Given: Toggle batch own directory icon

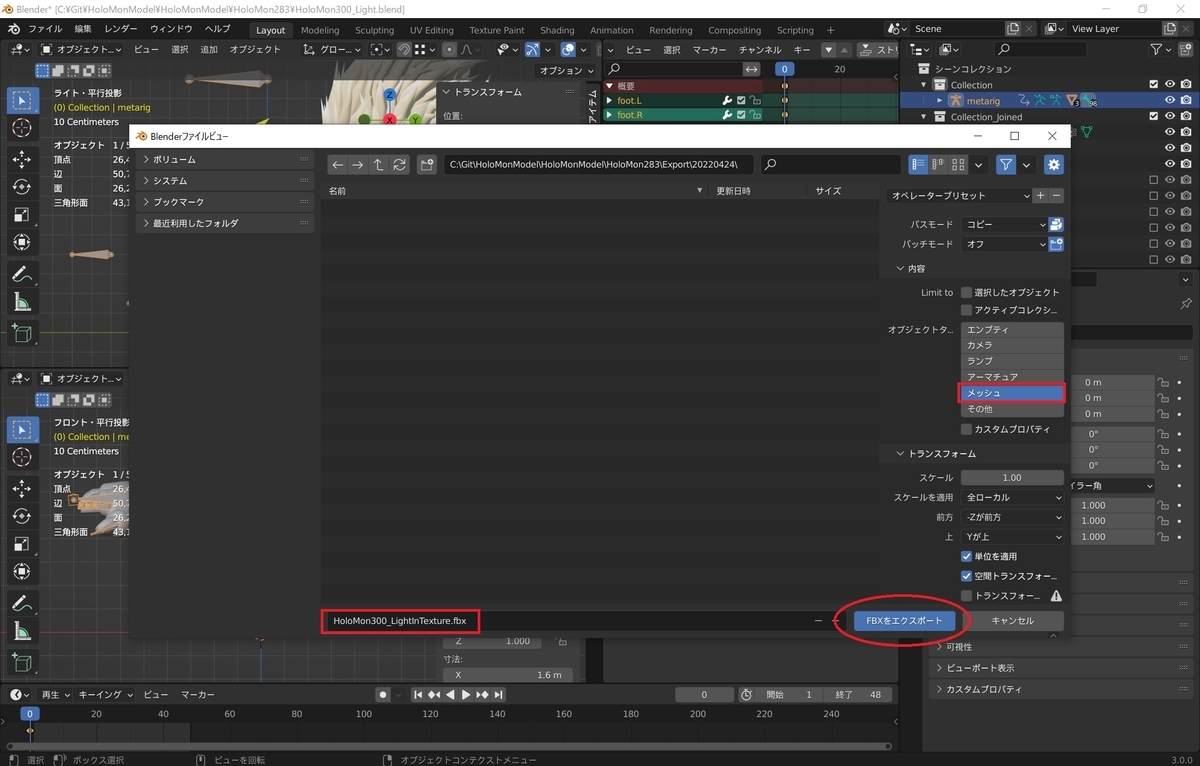Looking at the screenshot, I should (1056, 244).
